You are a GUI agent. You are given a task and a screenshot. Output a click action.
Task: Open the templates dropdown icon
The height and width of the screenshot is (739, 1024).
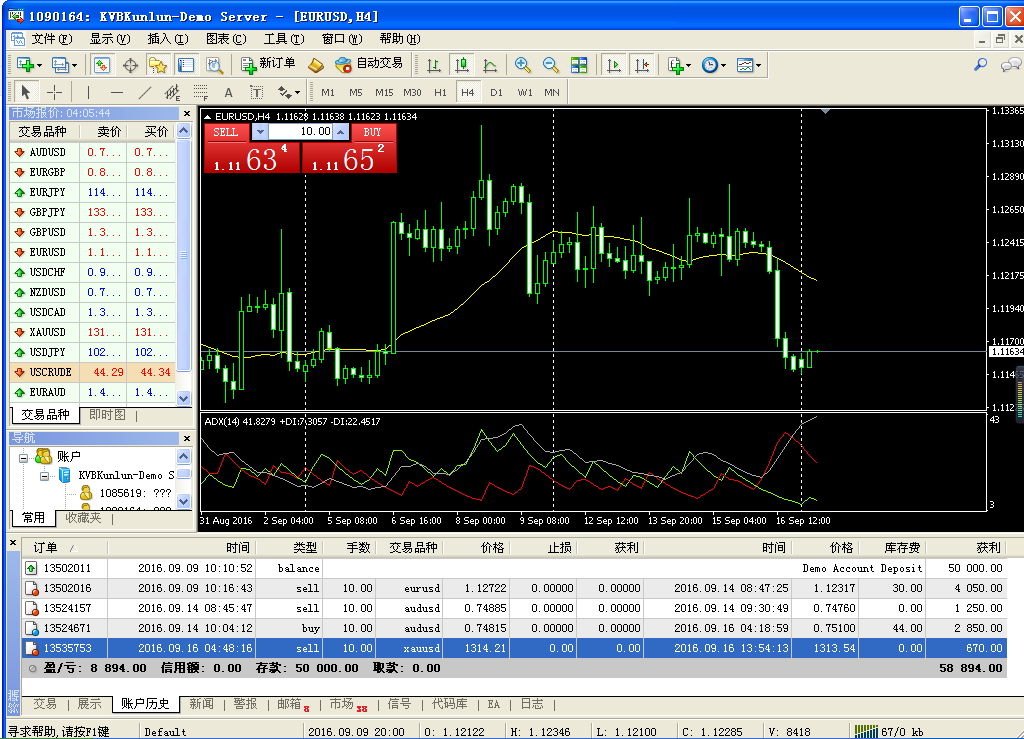click(748, 65)
